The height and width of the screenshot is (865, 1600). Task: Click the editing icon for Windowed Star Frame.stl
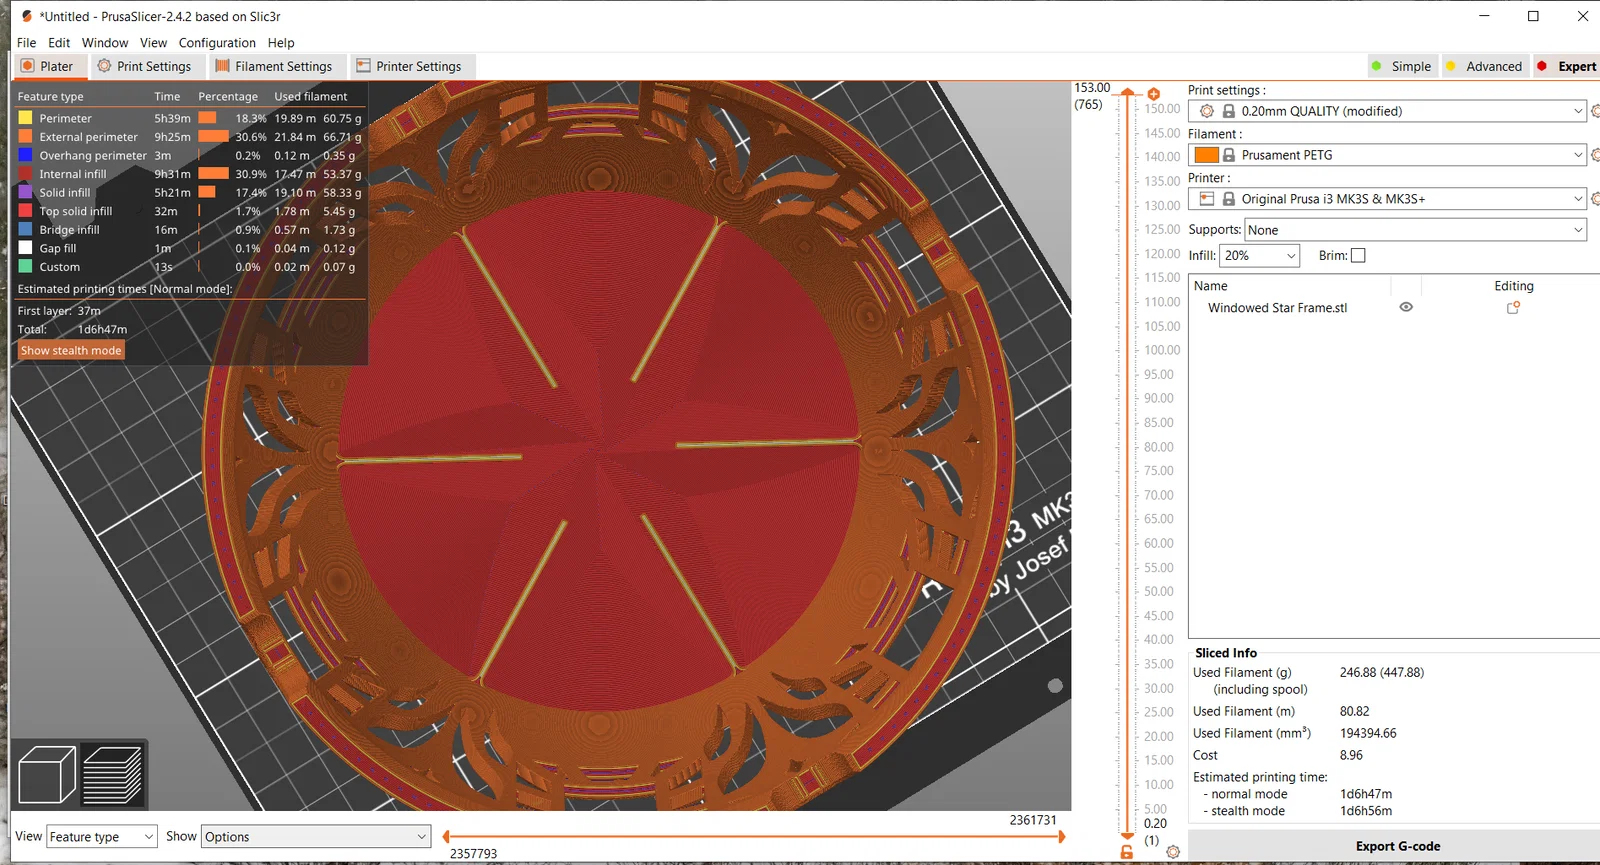click(x=1513, y=308)
